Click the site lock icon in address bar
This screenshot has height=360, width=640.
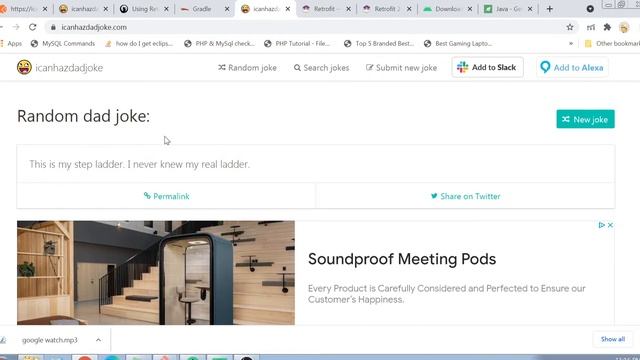pos(53,27)
